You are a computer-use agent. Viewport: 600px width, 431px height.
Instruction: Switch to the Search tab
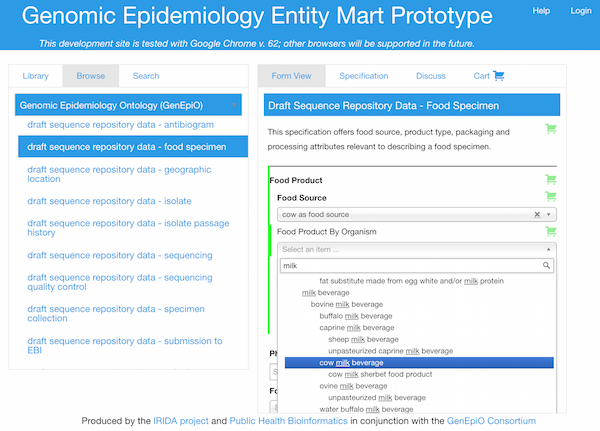coord(146,76)
